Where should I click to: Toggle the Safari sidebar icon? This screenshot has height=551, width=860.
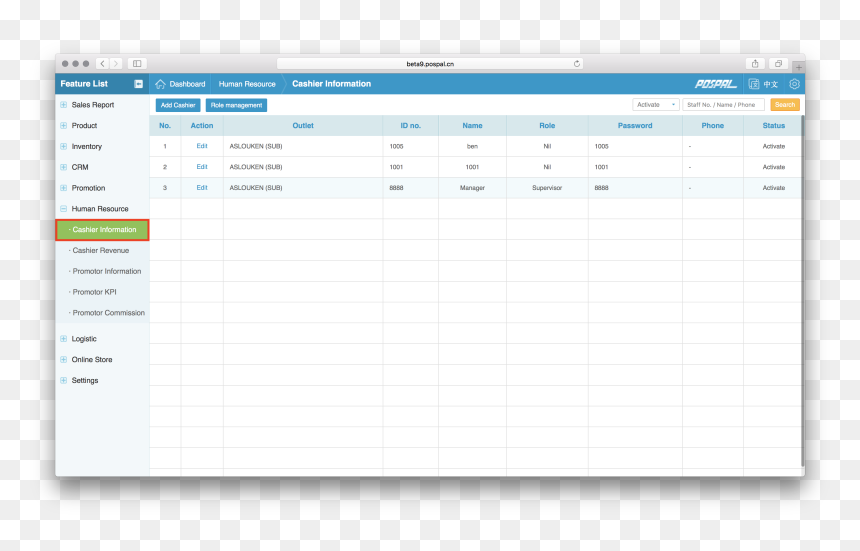point(137,64)
